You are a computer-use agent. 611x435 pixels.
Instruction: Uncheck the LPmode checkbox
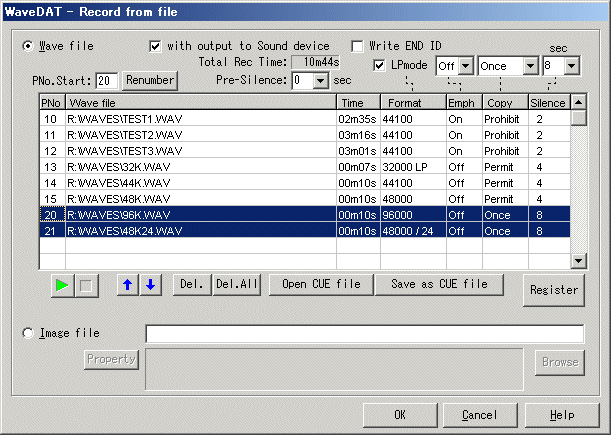click(380, 66)
